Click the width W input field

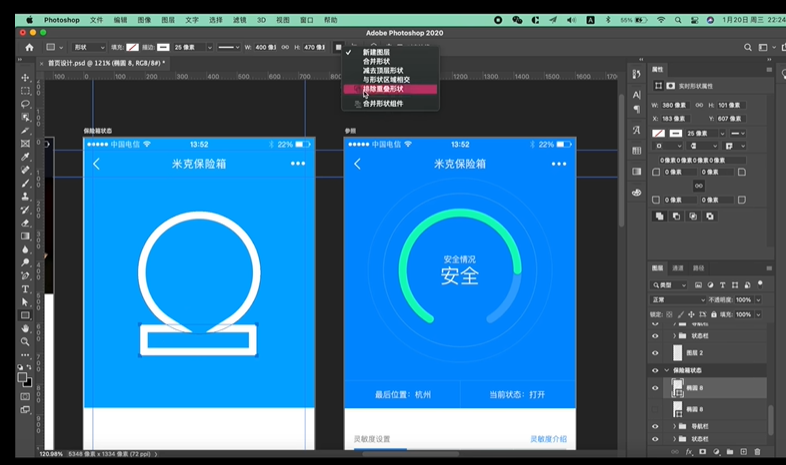pos(267,47)
